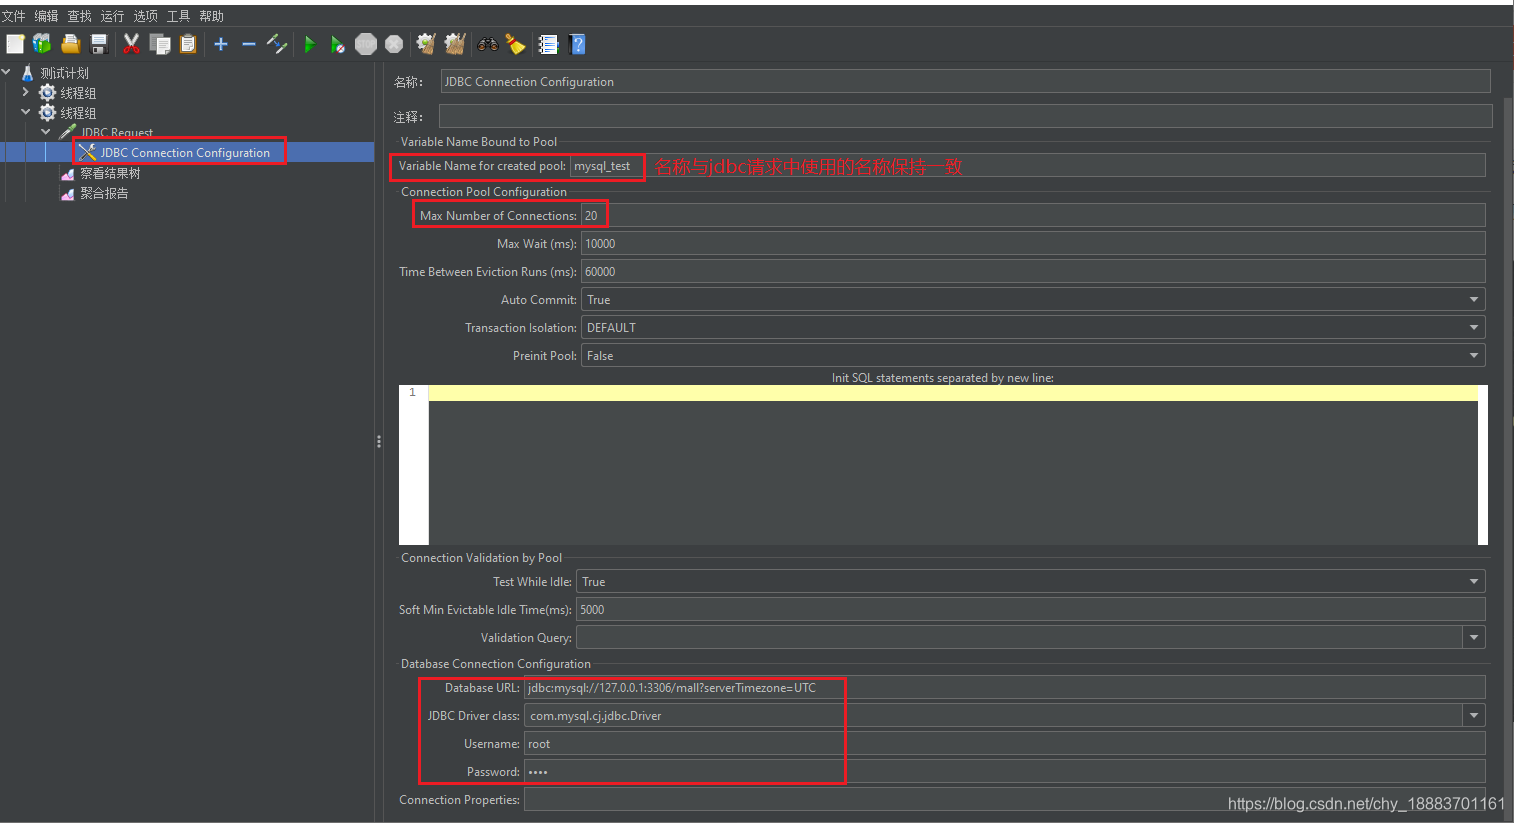Open the Templates toolbar icon
Viewport: 1514px width, 823px height.
[x=42, y=44]
